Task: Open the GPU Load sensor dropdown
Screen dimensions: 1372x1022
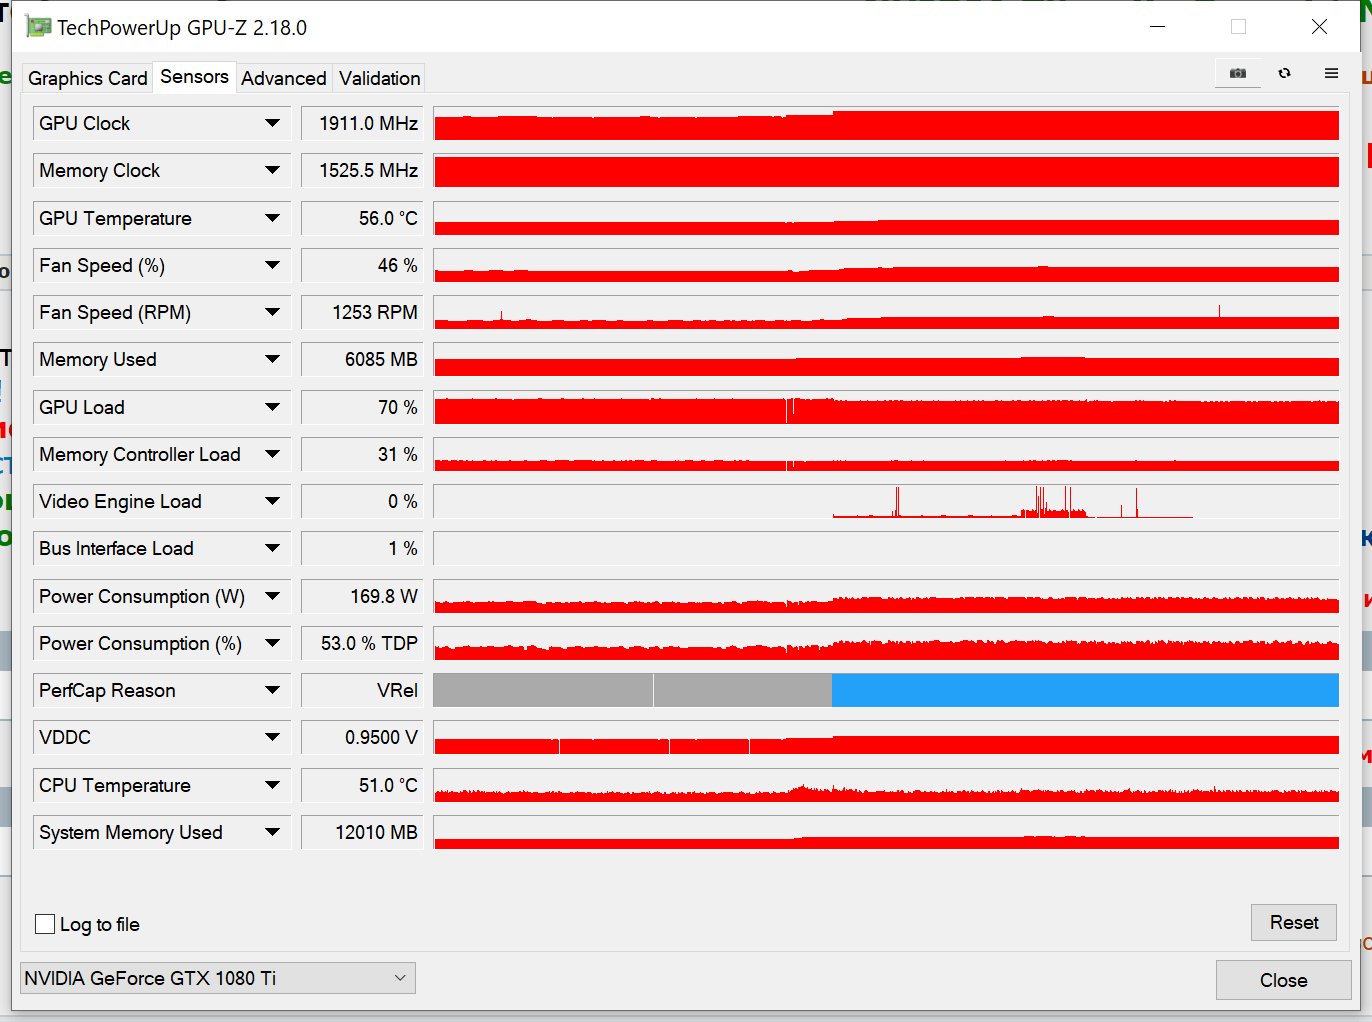Action: pos(272,407)
